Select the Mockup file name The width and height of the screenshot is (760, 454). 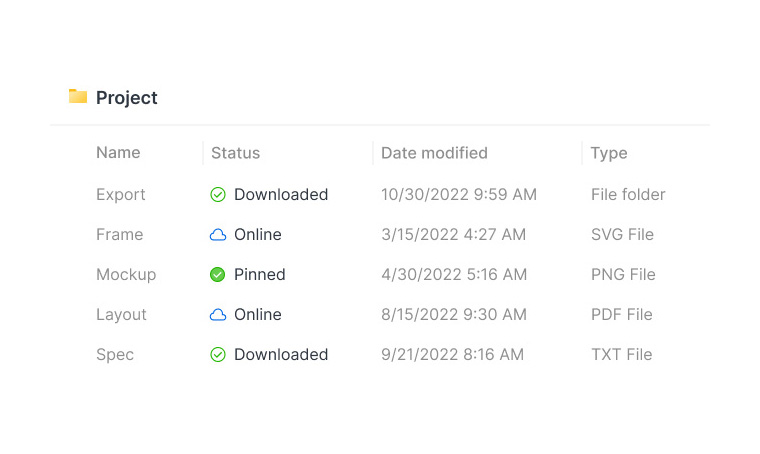pos(126,275)
